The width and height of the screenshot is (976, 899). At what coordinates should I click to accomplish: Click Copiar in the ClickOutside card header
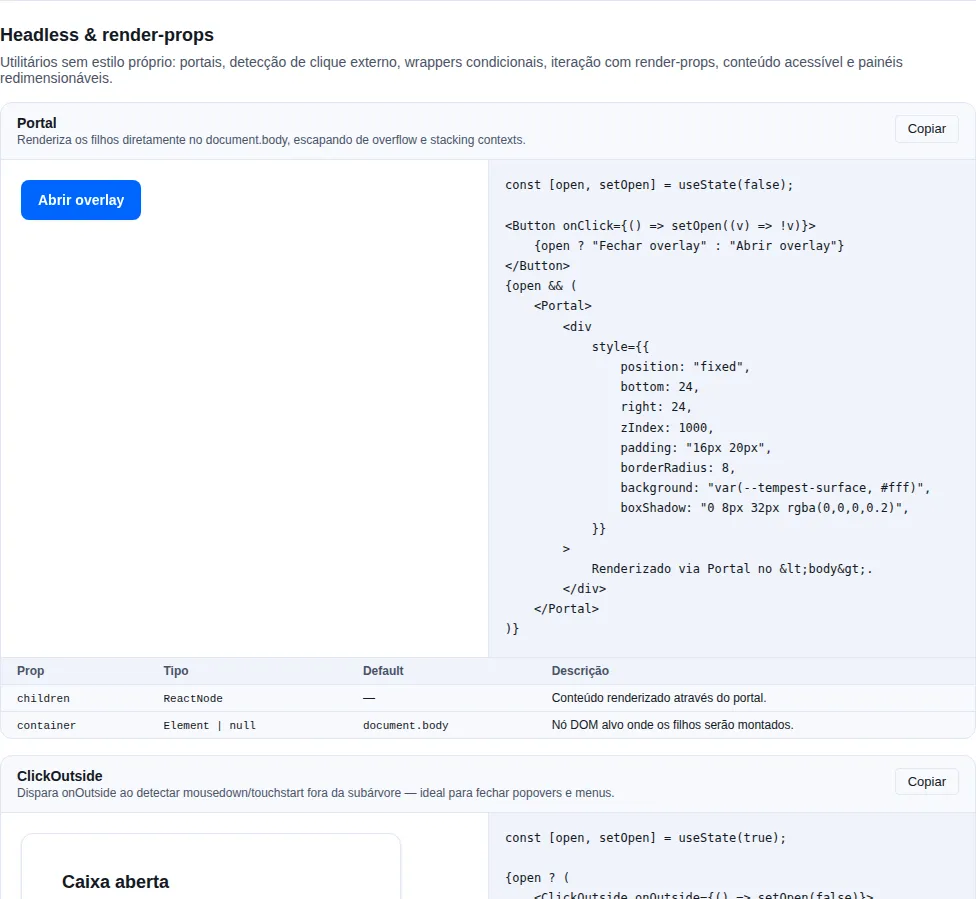pos(926,782)
